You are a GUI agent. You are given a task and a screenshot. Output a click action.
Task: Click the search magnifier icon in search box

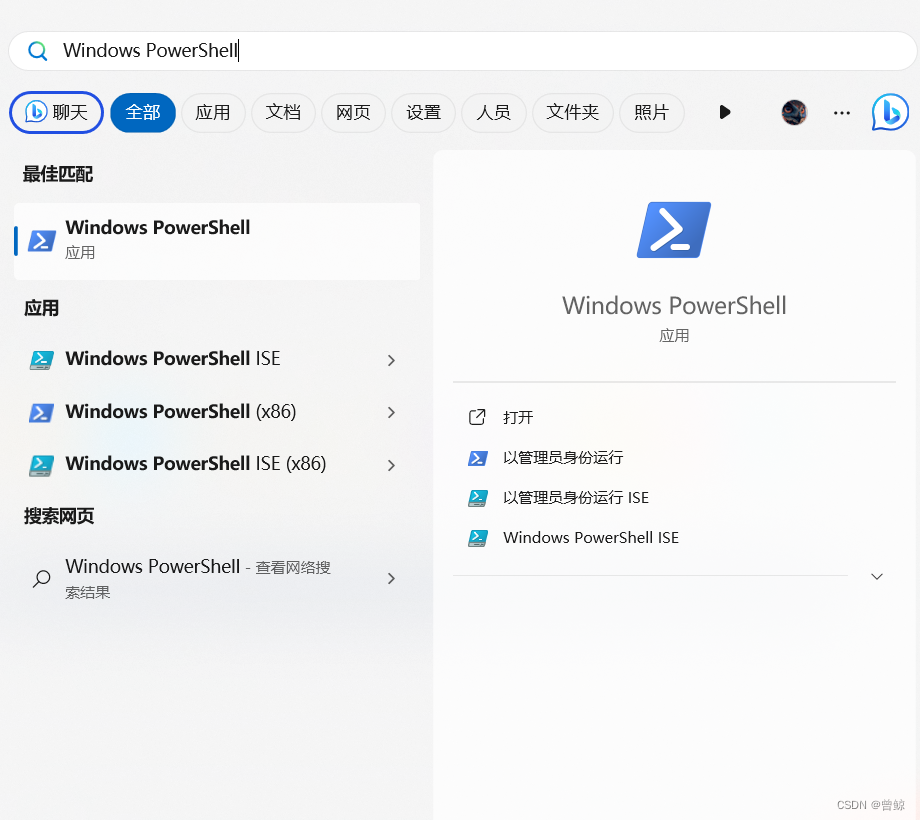(38, 51)
